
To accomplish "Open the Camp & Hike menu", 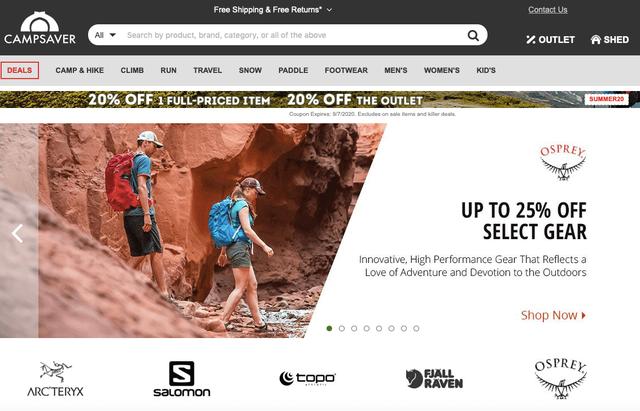I will [x=80, y=70].
